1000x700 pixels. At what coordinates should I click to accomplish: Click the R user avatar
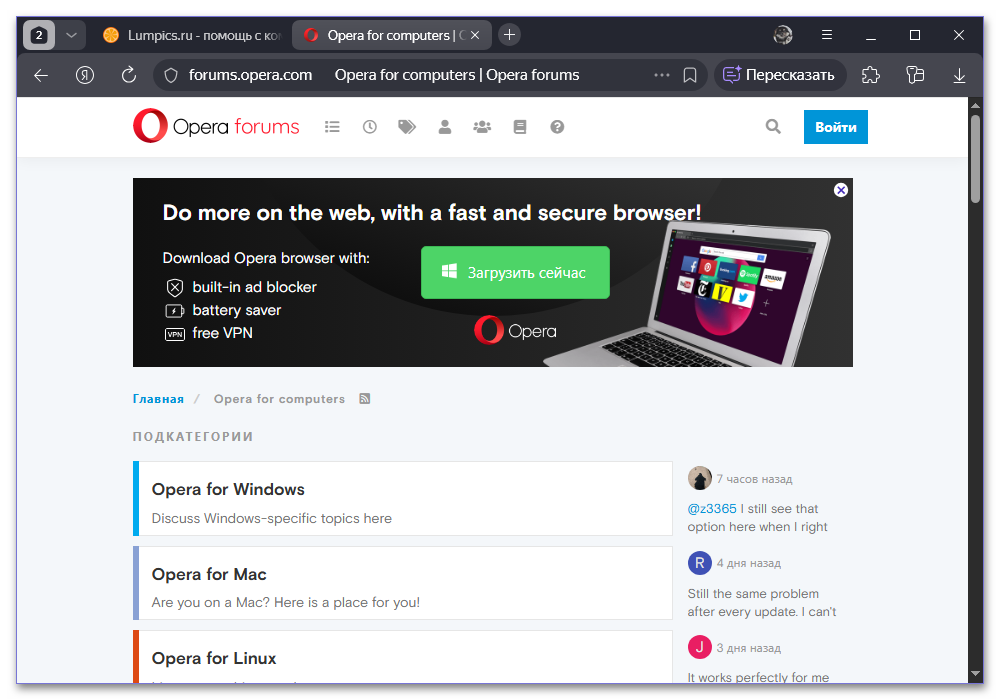[700, 563]
